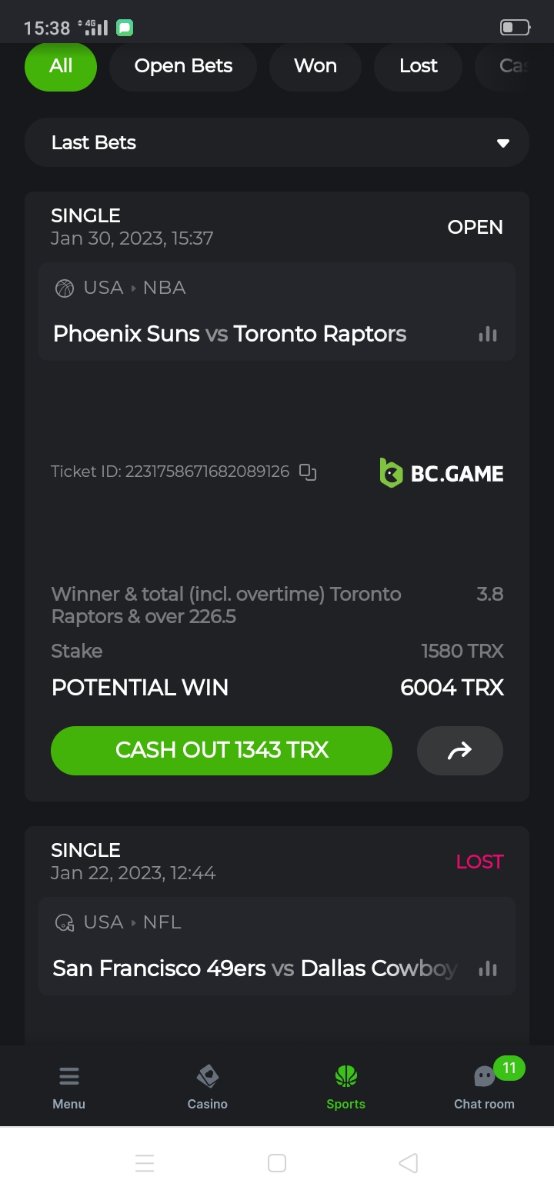Open stats icon for Suns vs Raptors

pyautogui.click(x=488, y=334)
